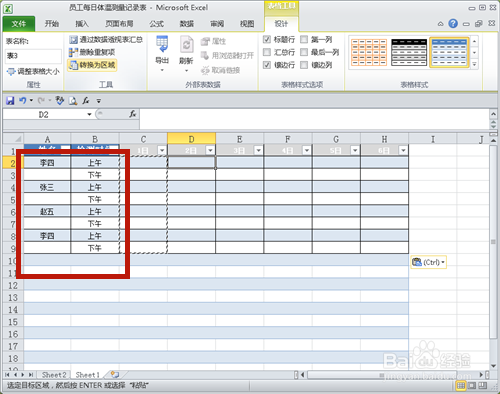Check the 镶边列 banded columns checkbox
The width and height of the screenshot is (500, 394).
click(x=304, y=65)
